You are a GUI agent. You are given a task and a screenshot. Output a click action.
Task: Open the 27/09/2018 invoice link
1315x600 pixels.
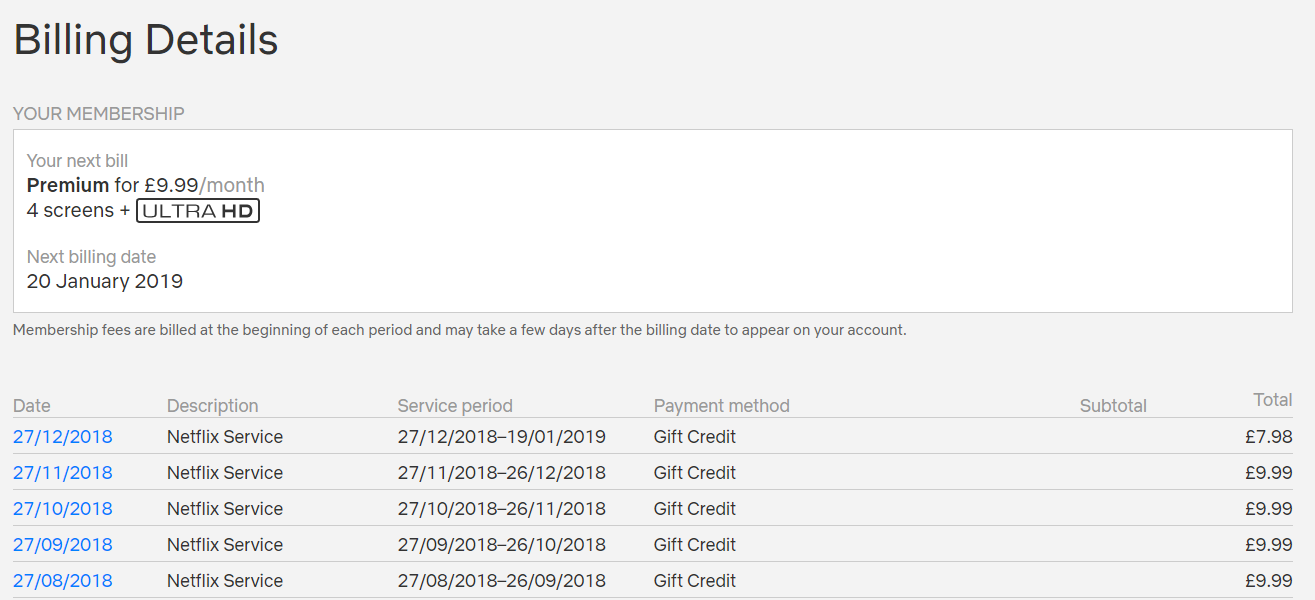pyautogui.click(x=63, y=545)
